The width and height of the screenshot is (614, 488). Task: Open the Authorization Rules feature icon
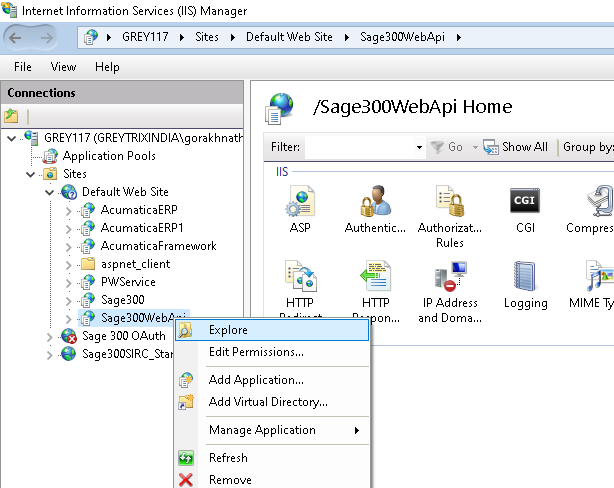tap(450, 201)
